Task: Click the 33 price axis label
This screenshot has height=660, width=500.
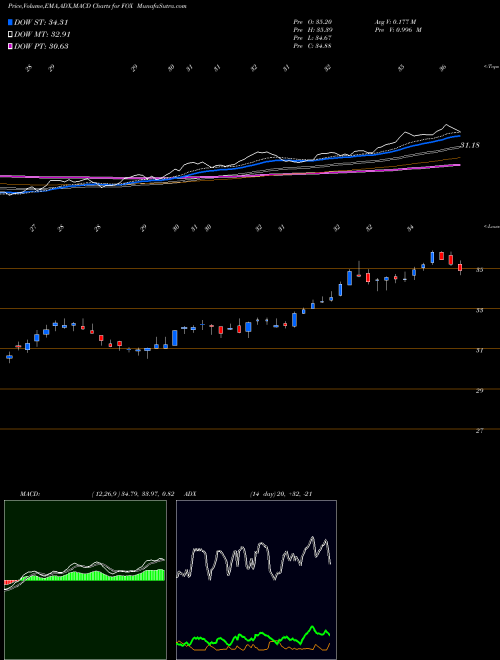Action: coord(479,310)
